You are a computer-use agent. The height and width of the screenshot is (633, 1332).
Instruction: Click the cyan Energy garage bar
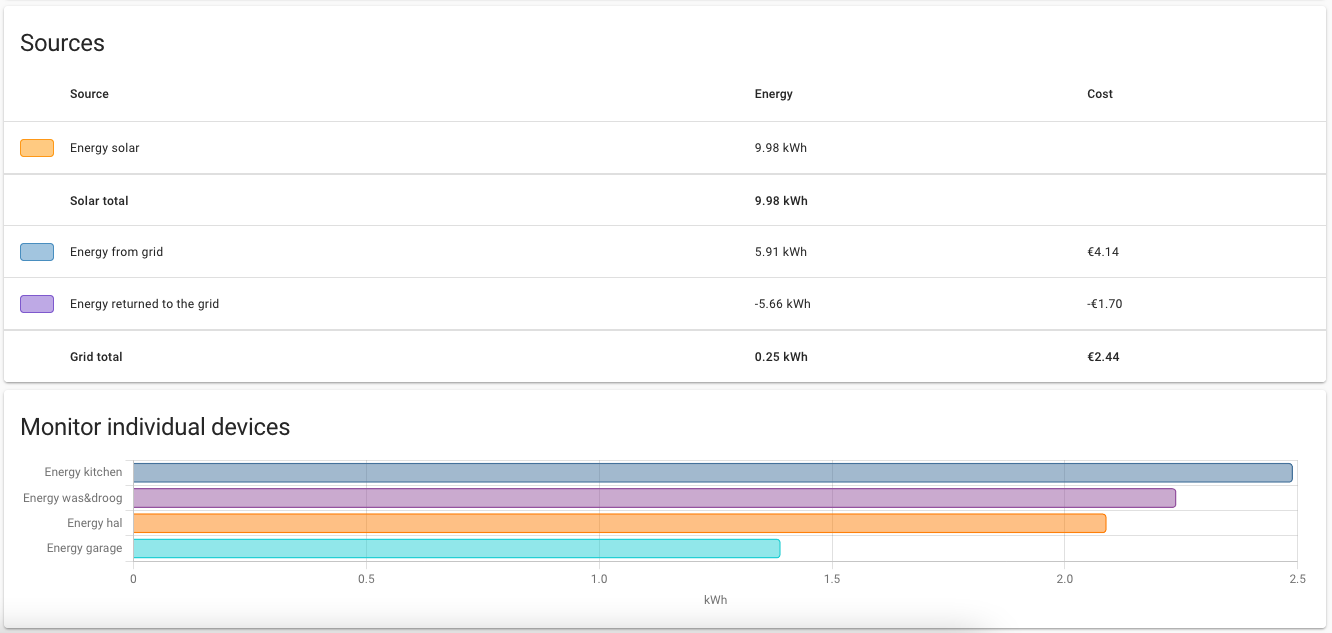pyautogui.click(x=456, y=548)
